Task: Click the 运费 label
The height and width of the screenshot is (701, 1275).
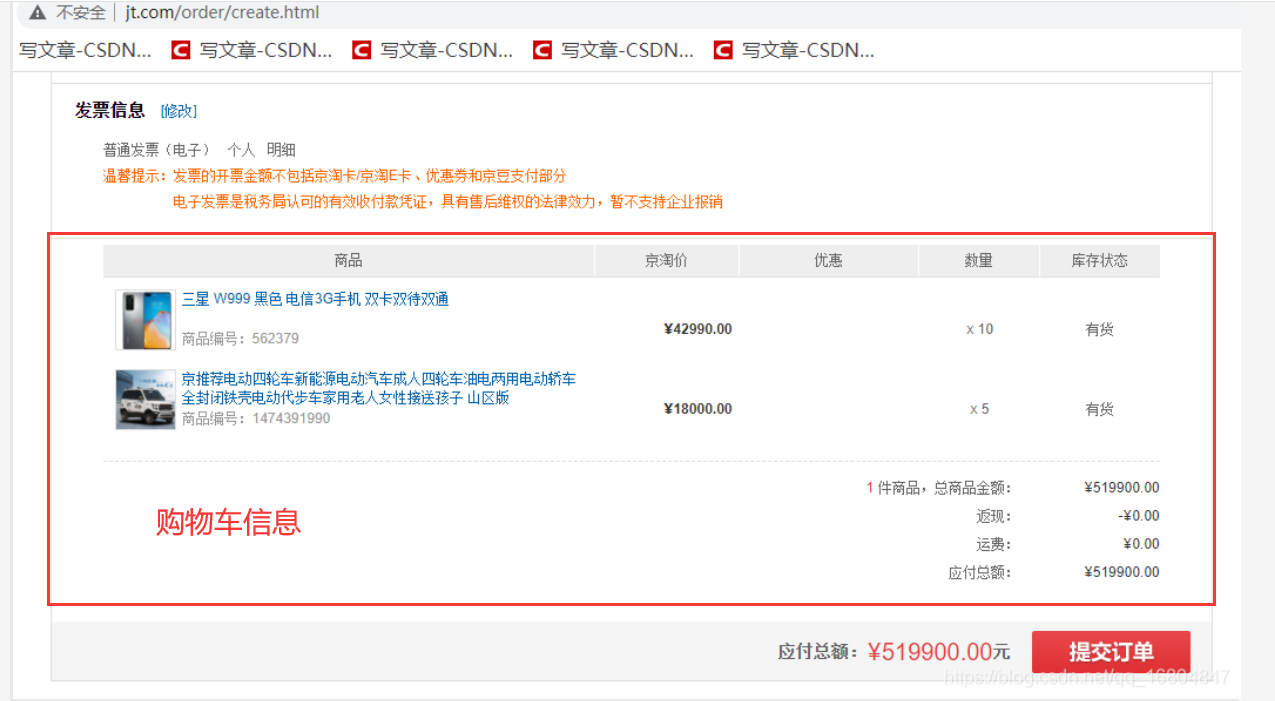Action: (x=994, y=544)
